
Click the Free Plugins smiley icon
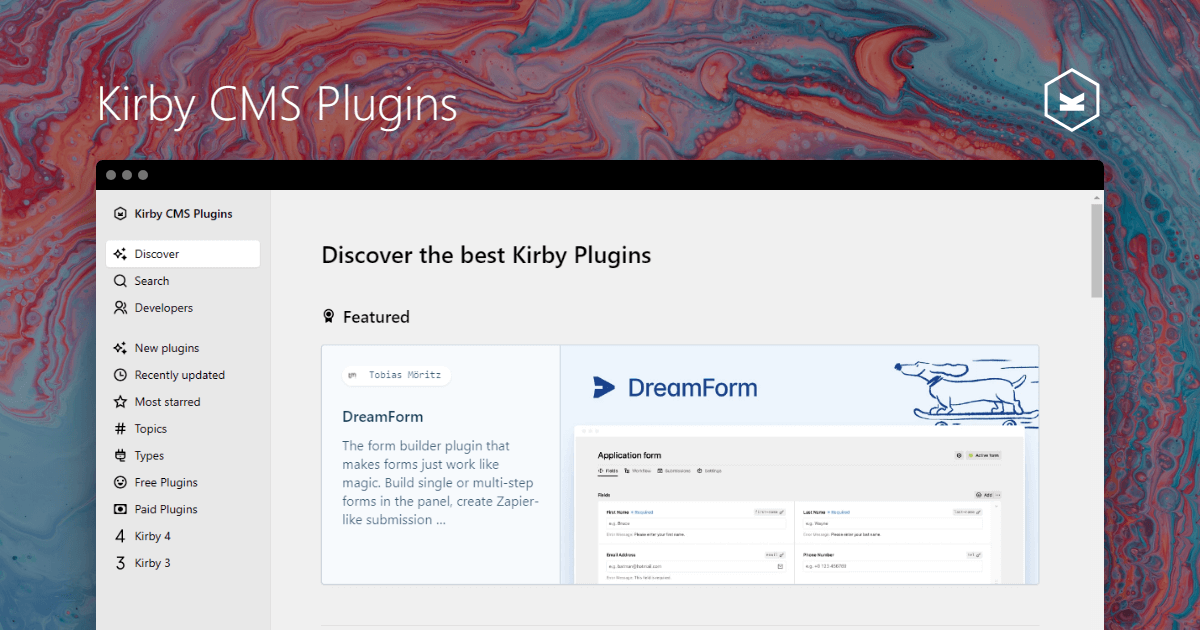pyautogui.click(x=122, y=482)
